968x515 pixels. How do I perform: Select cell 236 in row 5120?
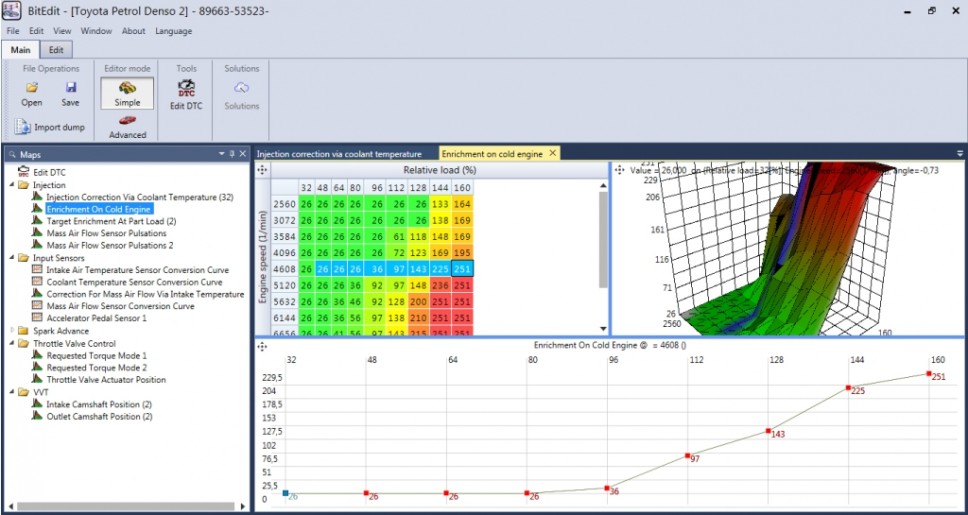pyautogui.click(x=441, y=285)
